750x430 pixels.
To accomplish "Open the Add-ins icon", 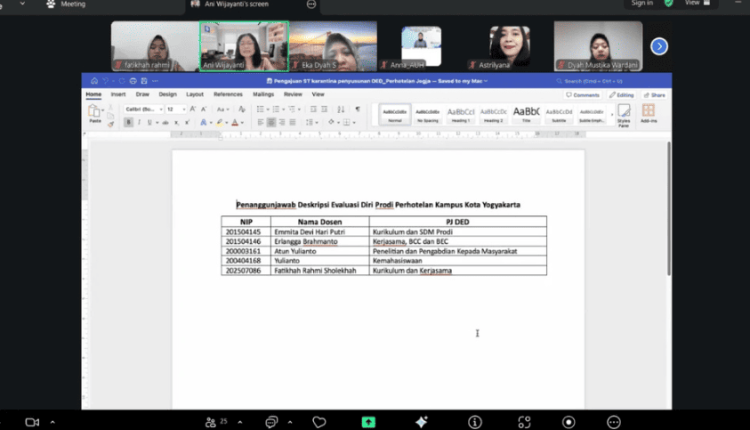I will click(649, 114).
